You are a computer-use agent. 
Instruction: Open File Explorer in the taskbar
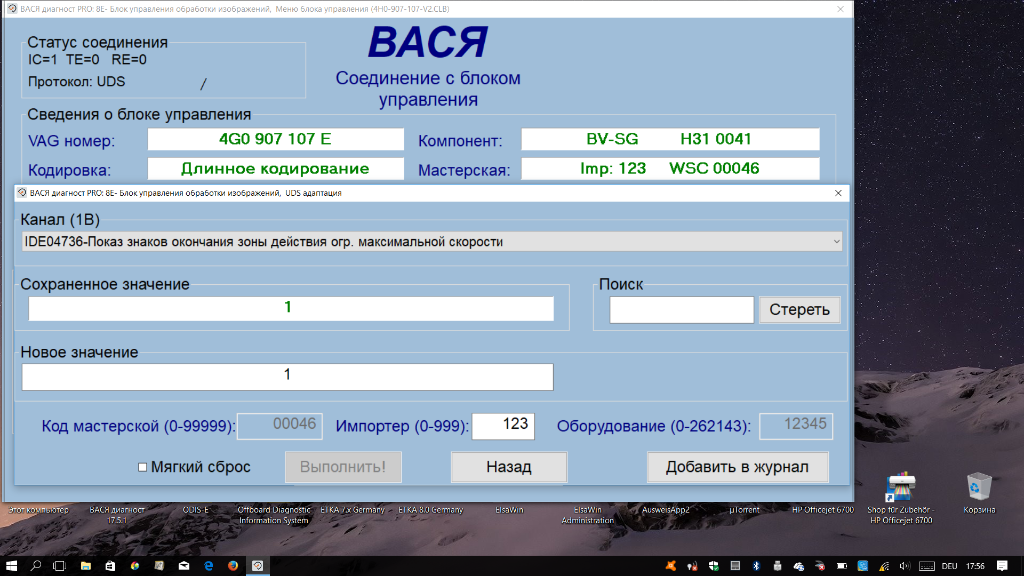87,566
